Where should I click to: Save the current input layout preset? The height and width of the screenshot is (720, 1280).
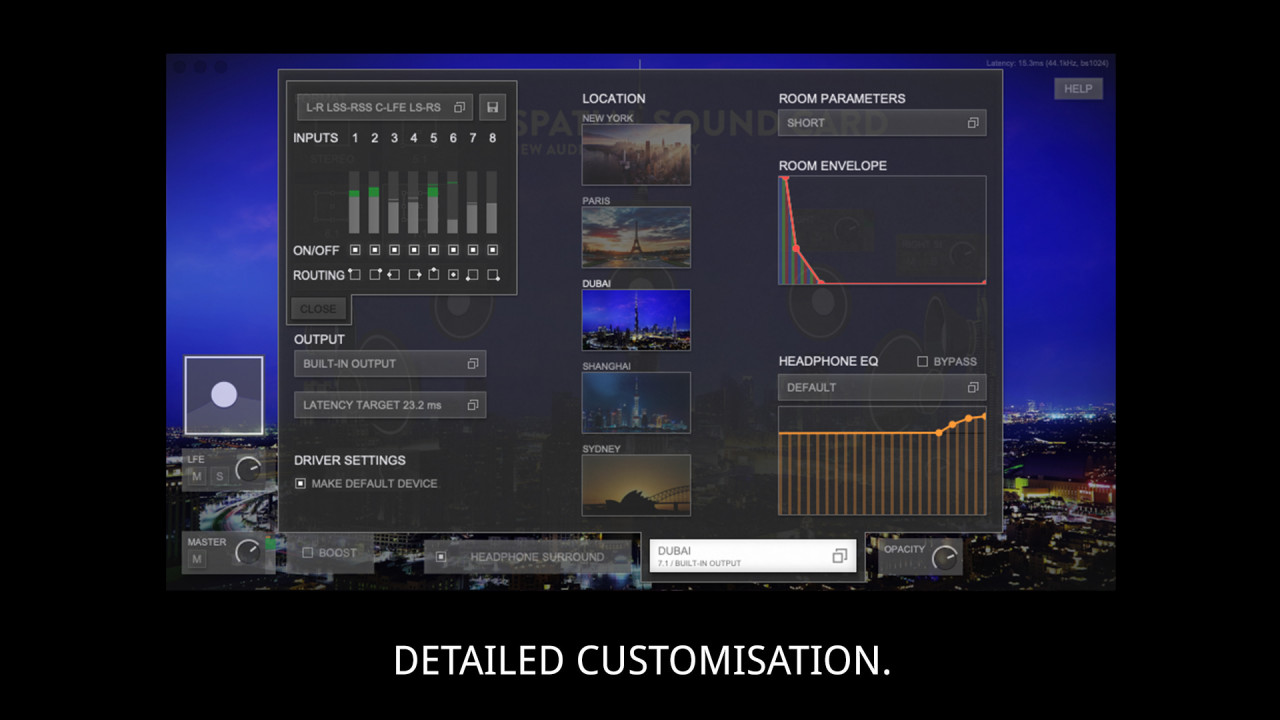pos(492,107)
